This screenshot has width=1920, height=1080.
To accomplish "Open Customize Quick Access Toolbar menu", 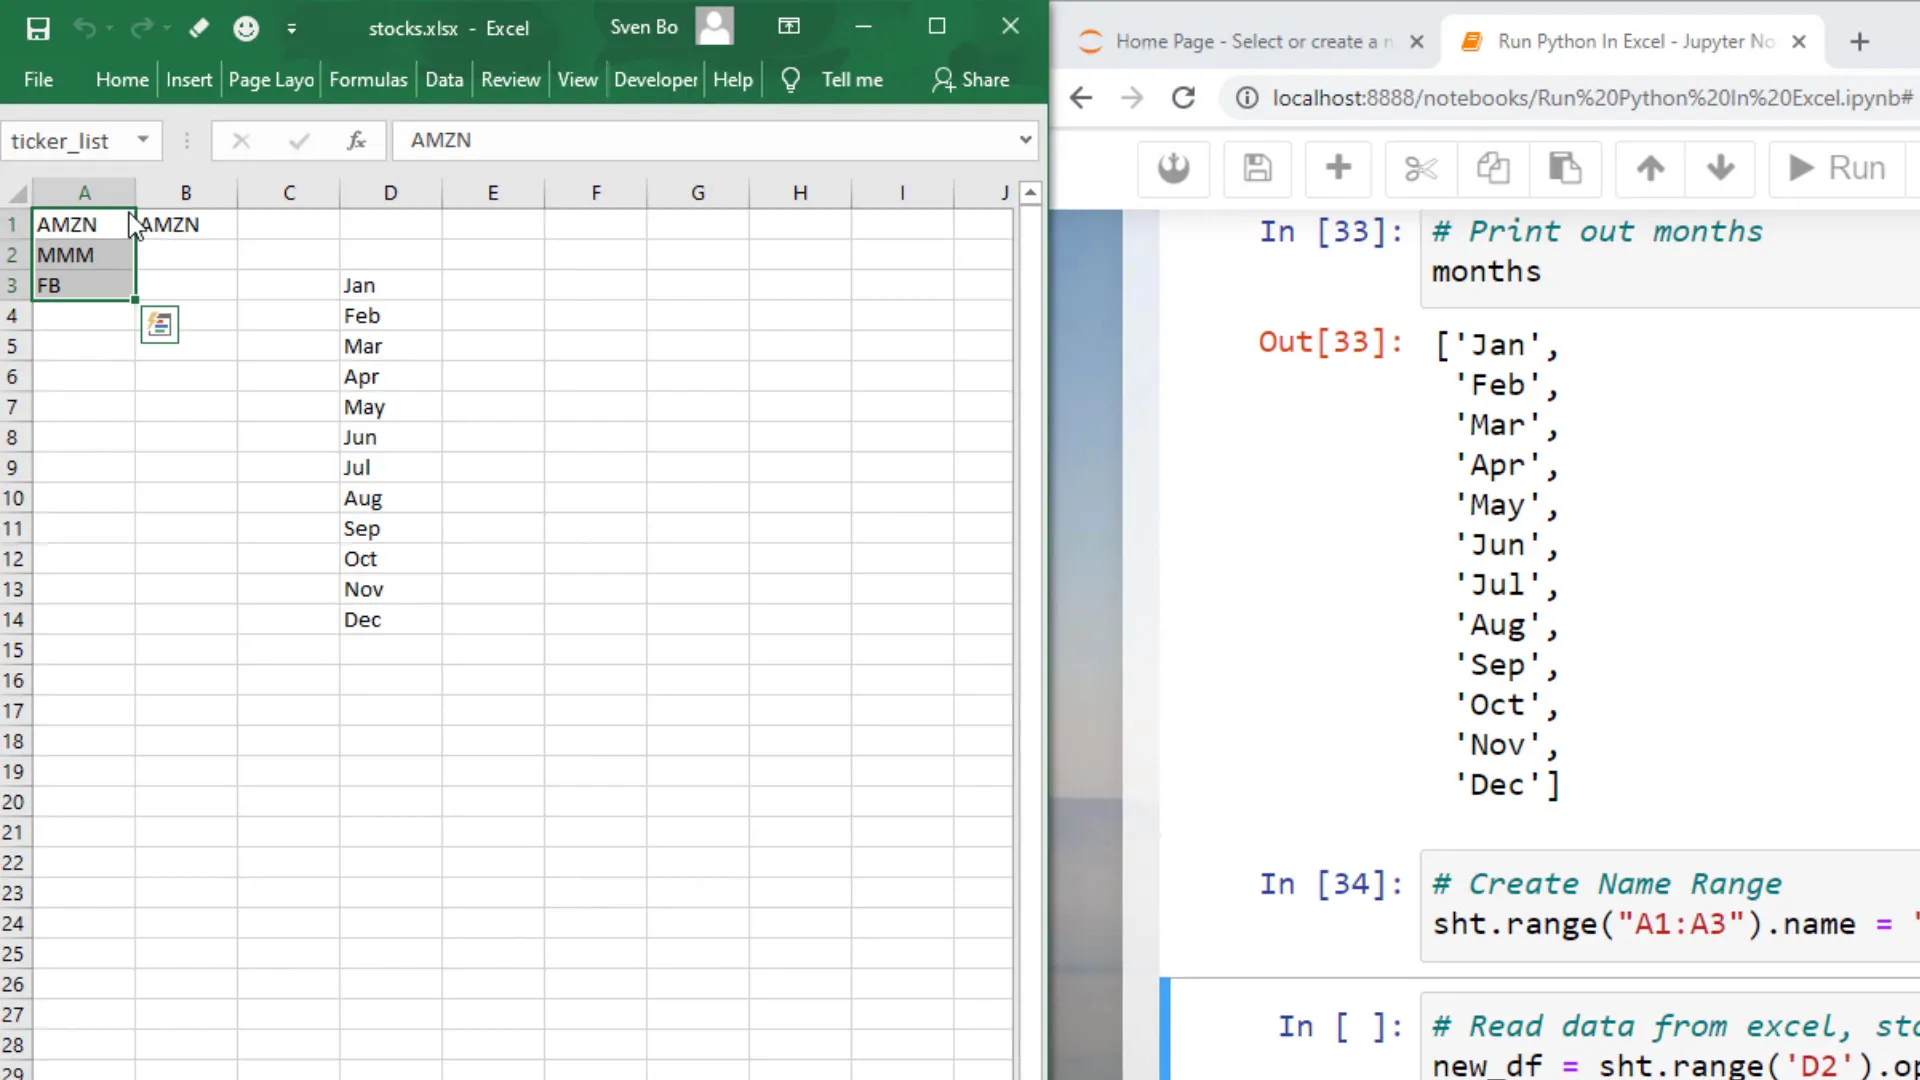I will (x=291, y=28).
